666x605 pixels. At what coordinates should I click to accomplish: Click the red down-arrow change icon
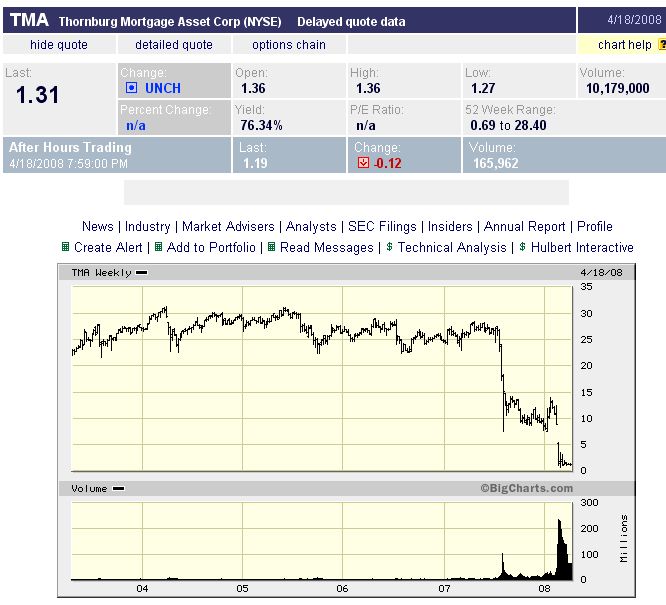pyautogui.click(x=363, y=163)
